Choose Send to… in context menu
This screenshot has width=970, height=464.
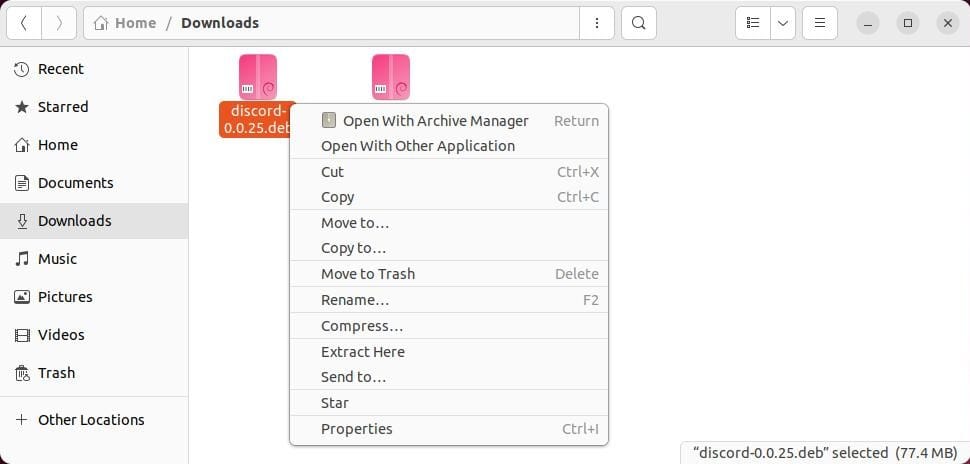(449, 377)
